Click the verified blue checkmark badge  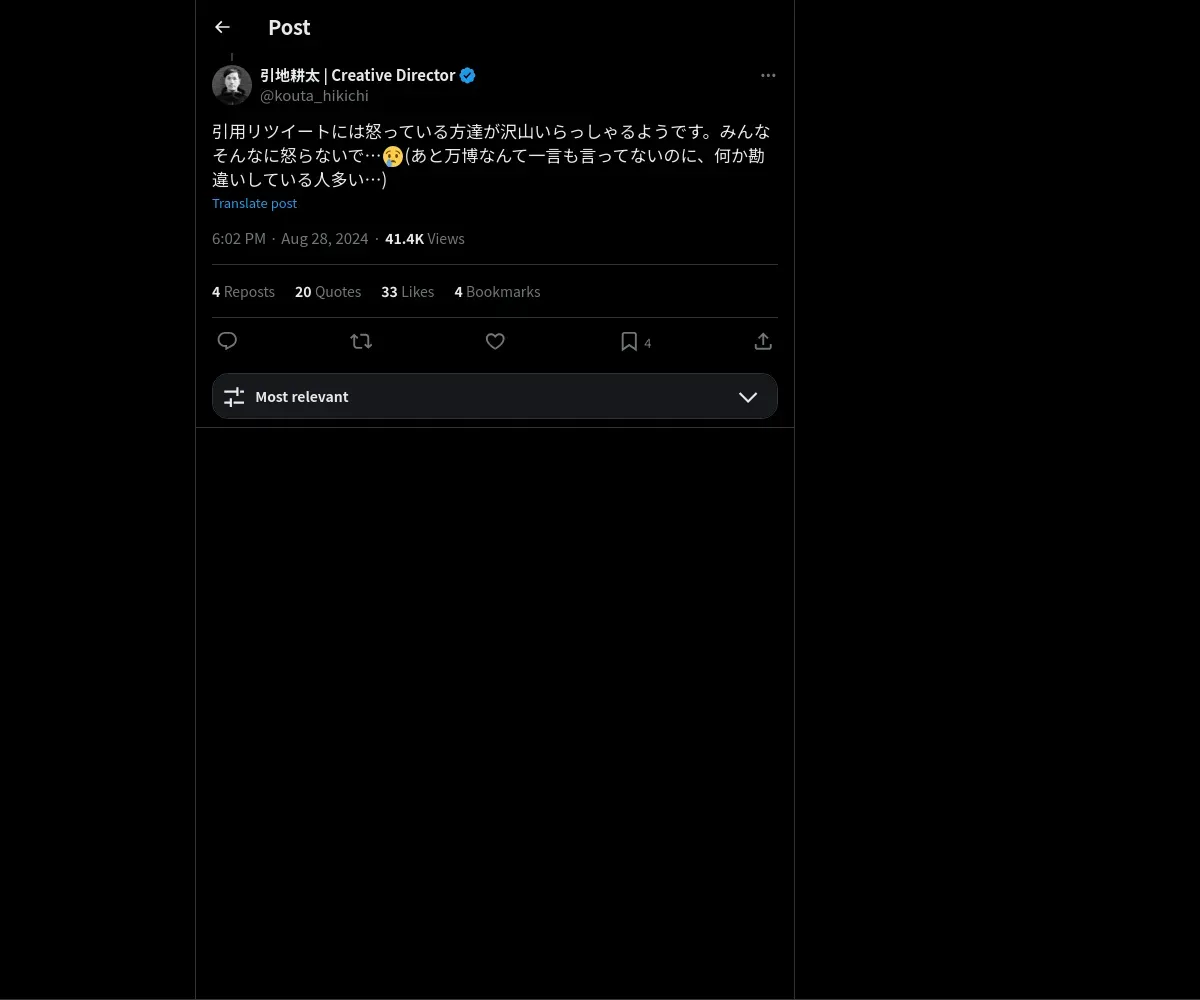[467, 75]
